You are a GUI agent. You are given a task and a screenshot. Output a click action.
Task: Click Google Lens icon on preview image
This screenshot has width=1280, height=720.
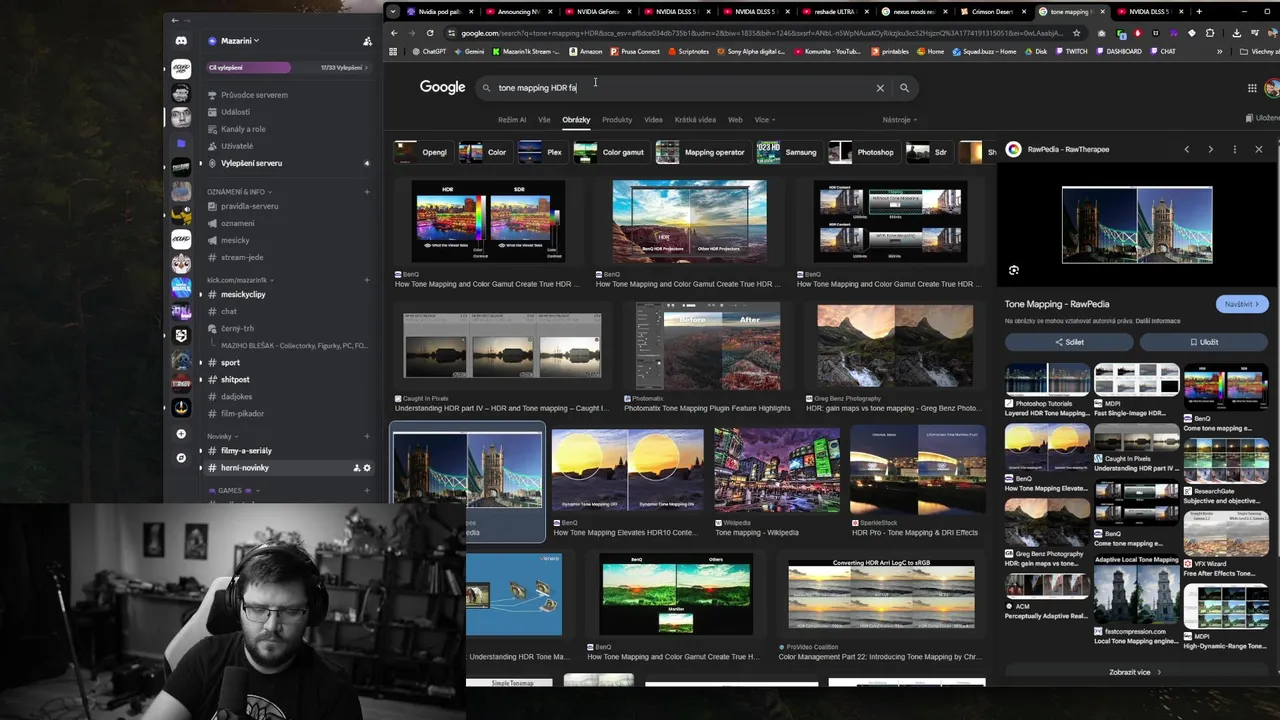pos(1014,270)
